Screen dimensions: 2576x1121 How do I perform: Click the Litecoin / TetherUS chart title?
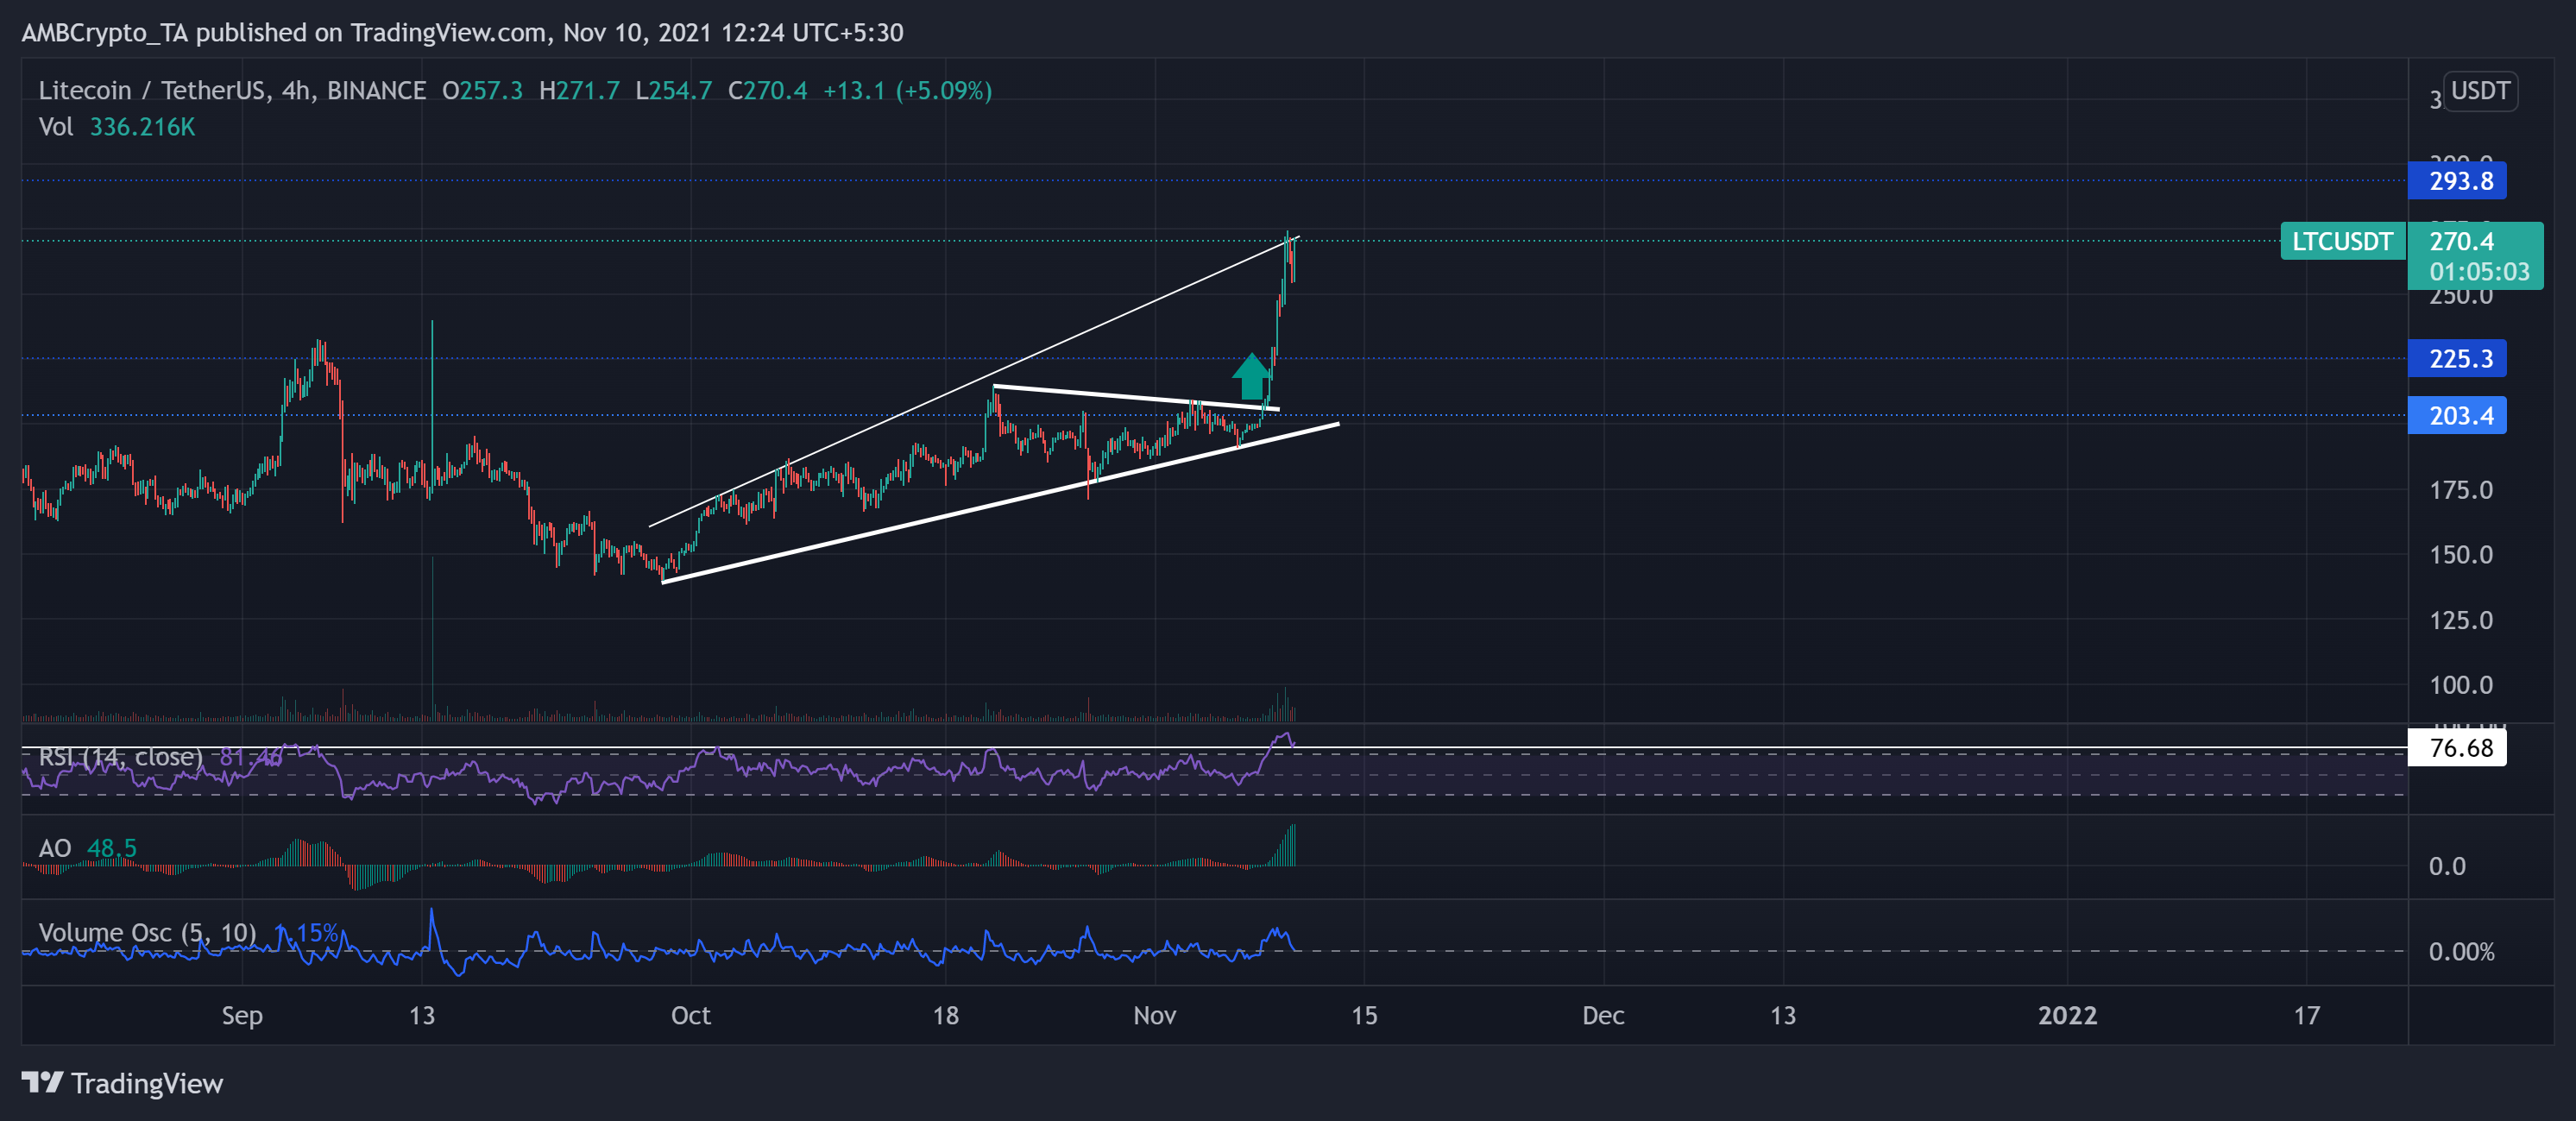[x=232, y=91]
